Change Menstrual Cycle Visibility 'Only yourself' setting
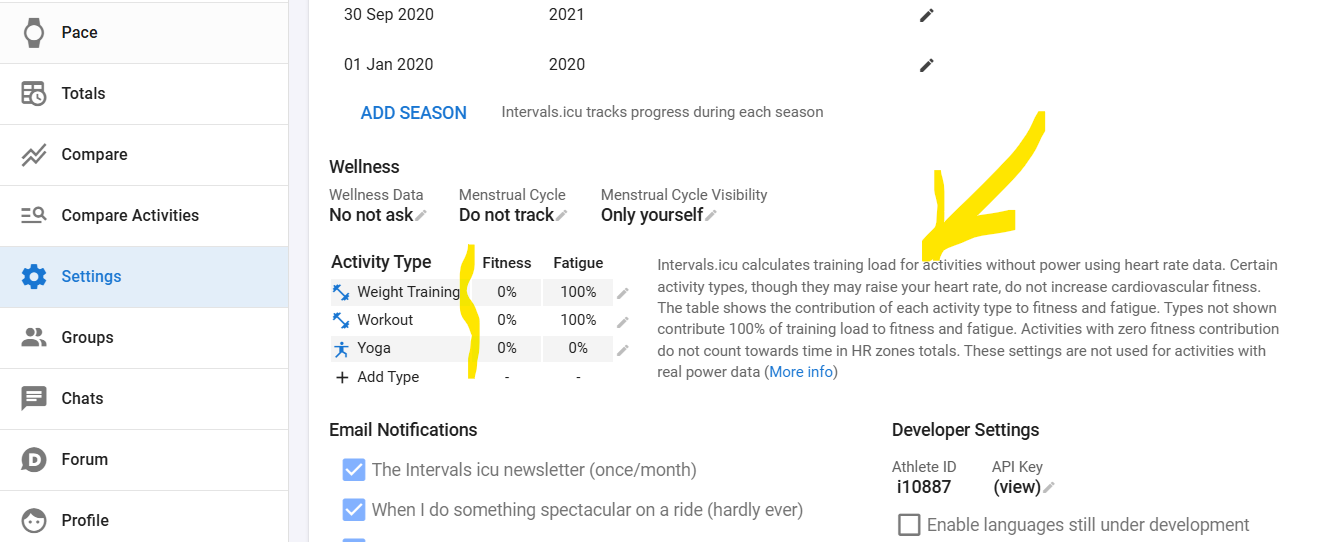 711,215
